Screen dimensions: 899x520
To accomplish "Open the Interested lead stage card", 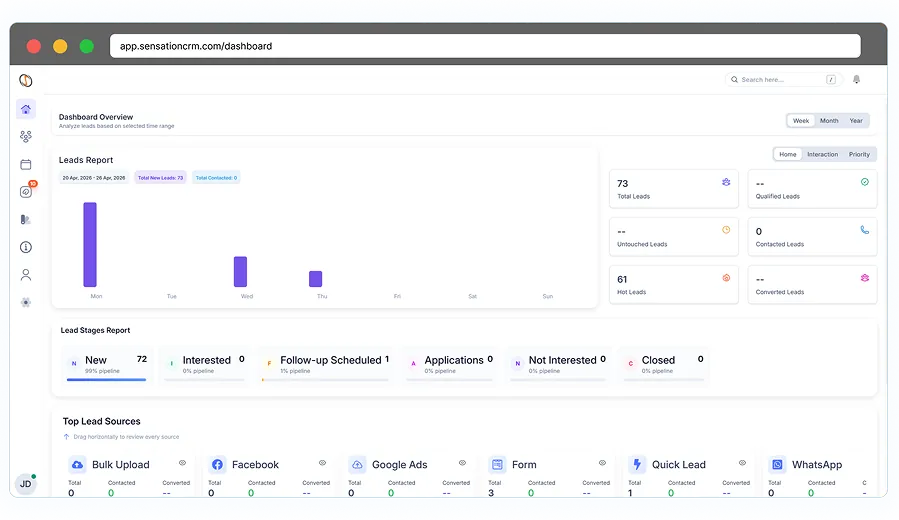I will 205,366.
